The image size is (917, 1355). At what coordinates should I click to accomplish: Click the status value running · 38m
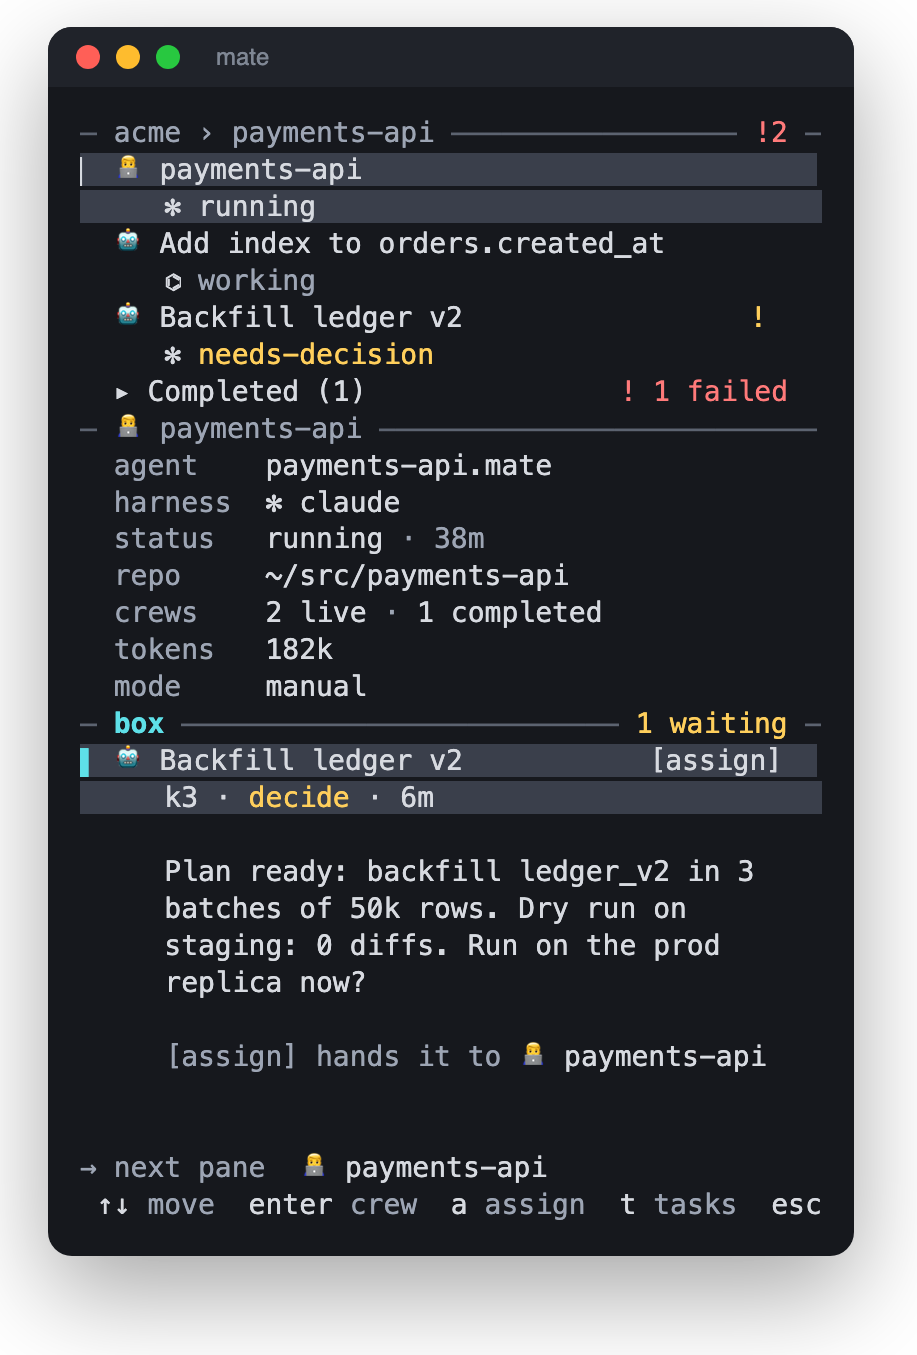click(x=375, y=539)
